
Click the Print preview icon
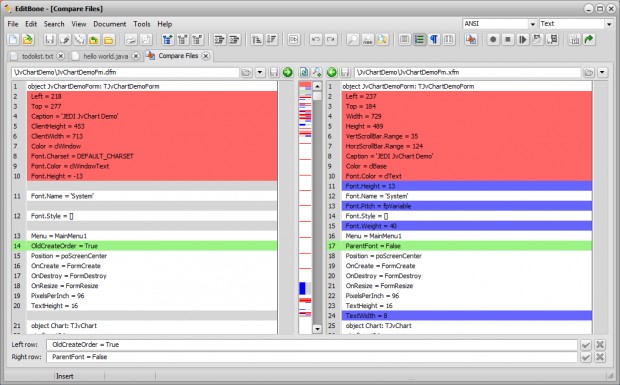tap(146, 40)
